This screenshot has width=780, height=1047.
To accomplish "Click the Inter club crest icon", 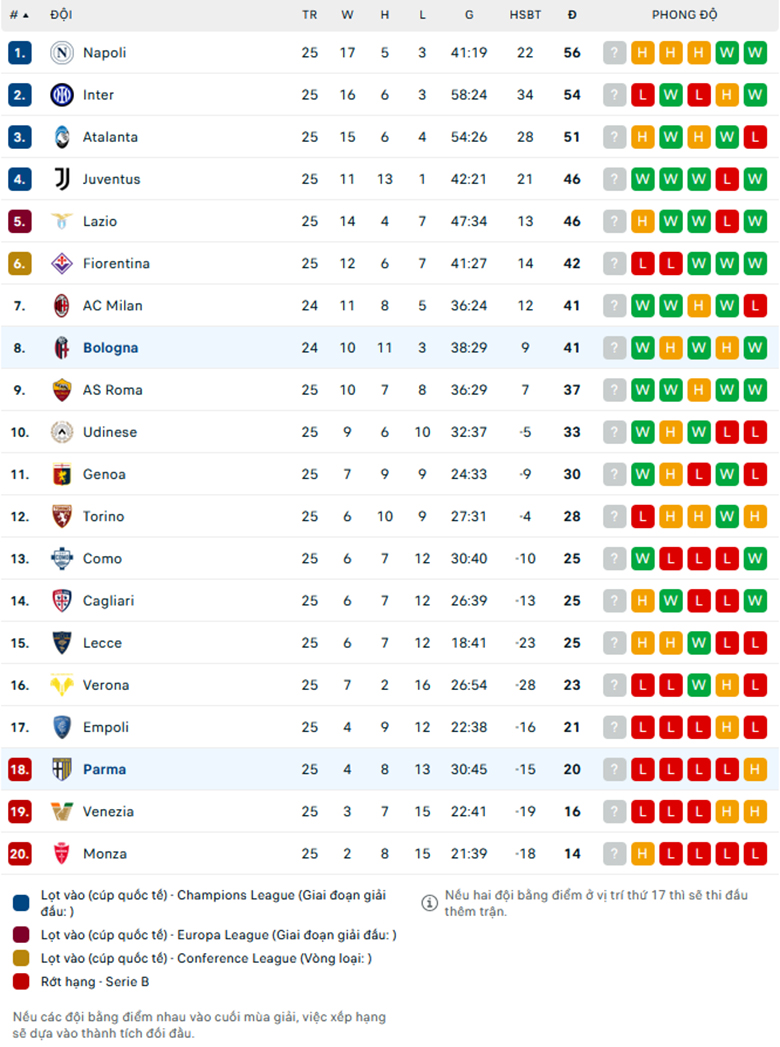I will [61, 95].
